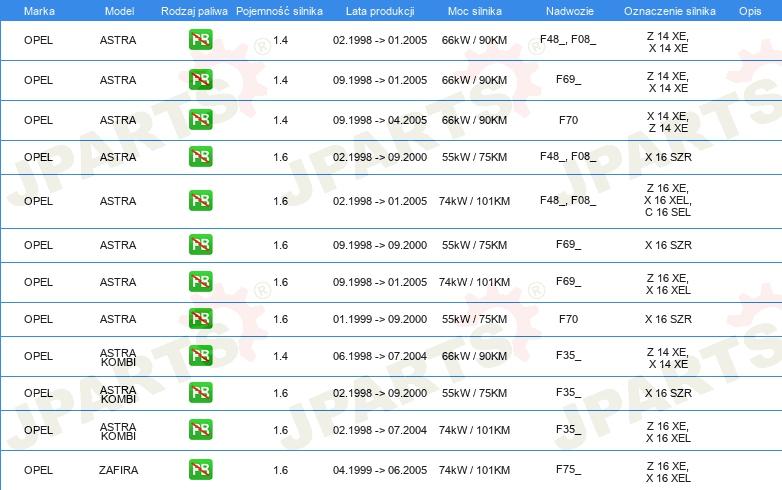Select the F75_ body code cell
The image size is (782, 490).
point(569,469)
